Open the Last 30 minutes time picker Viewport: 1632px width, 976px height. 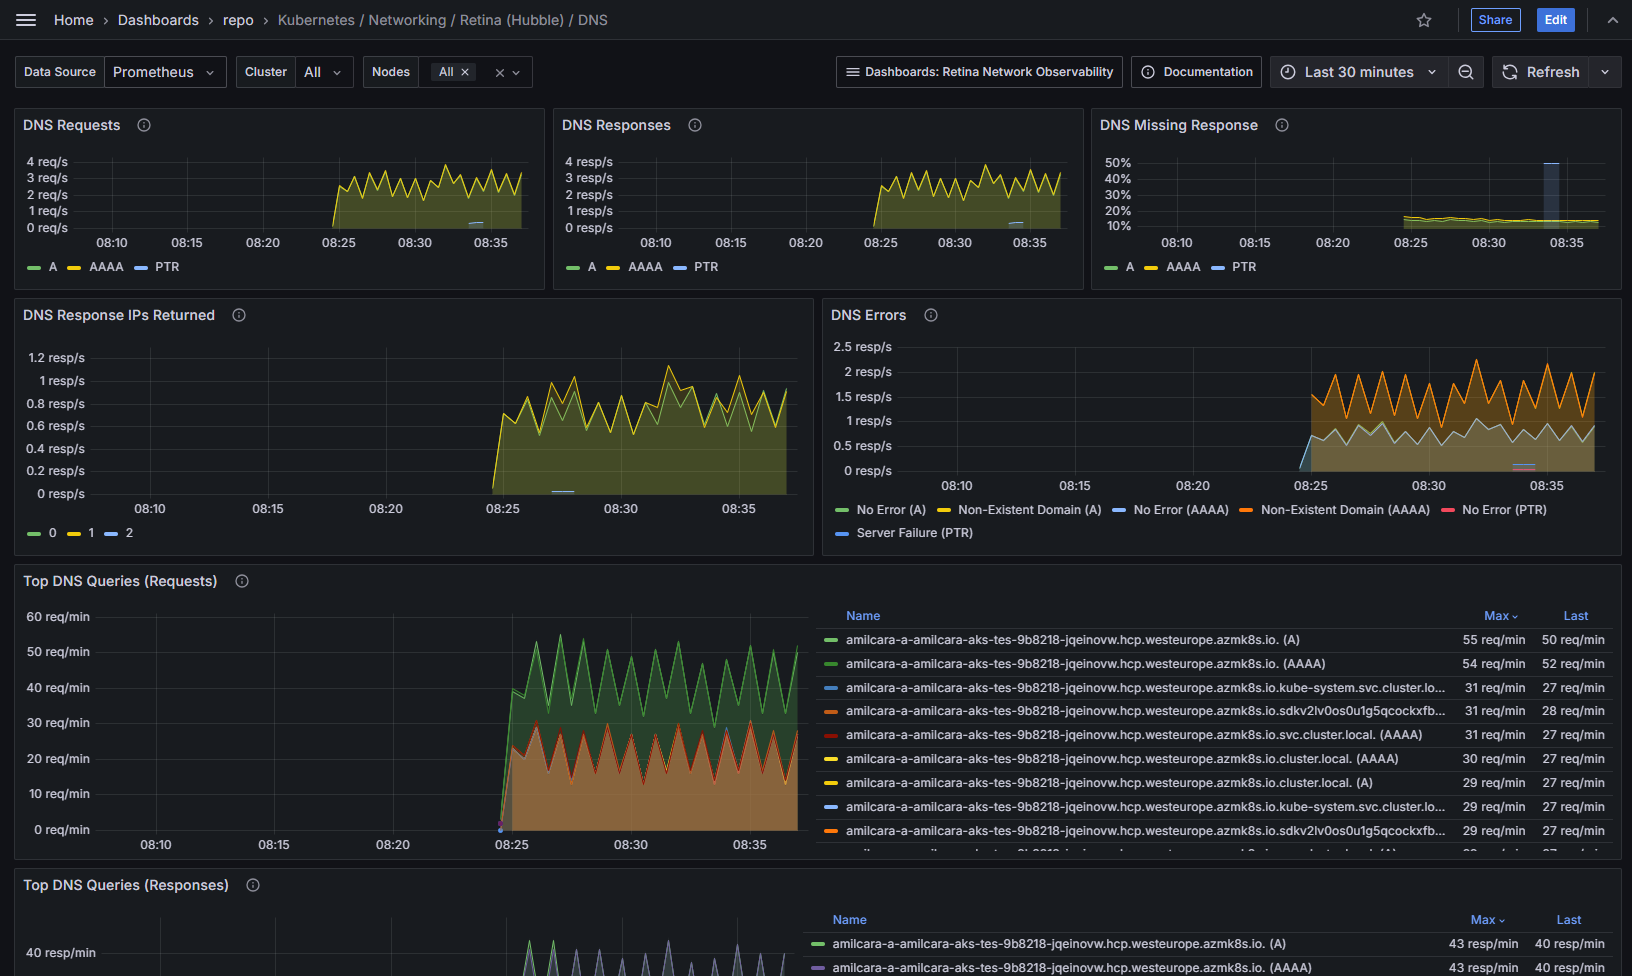point(1359,72)
